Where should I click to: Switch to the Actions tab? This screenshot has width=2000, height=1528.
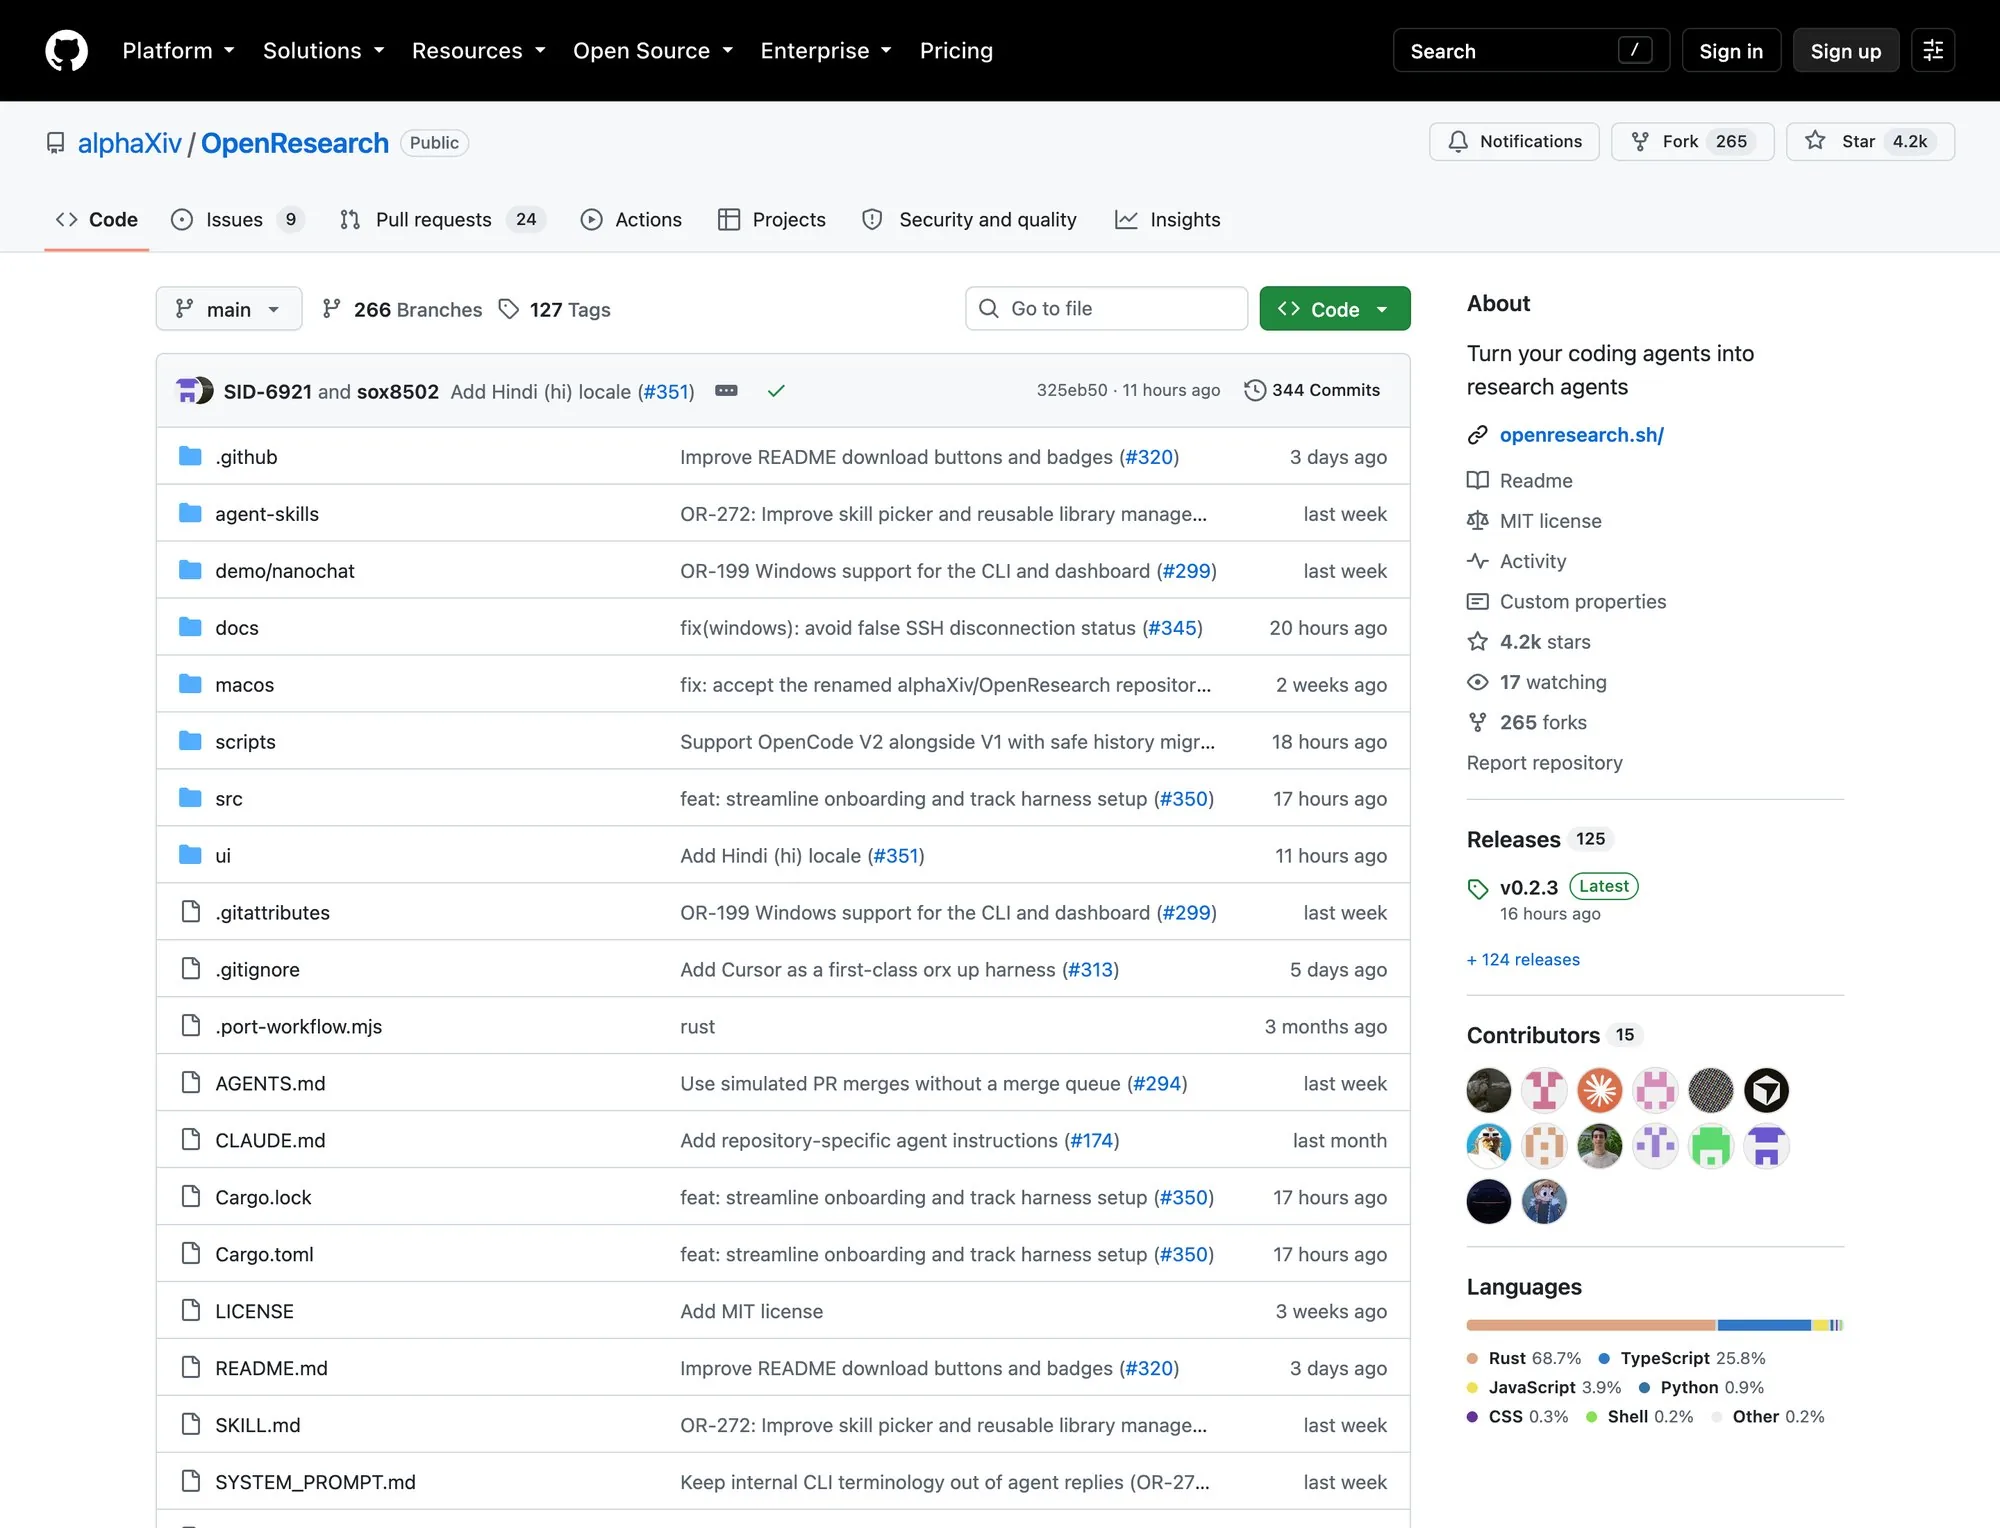pos(631,220)
